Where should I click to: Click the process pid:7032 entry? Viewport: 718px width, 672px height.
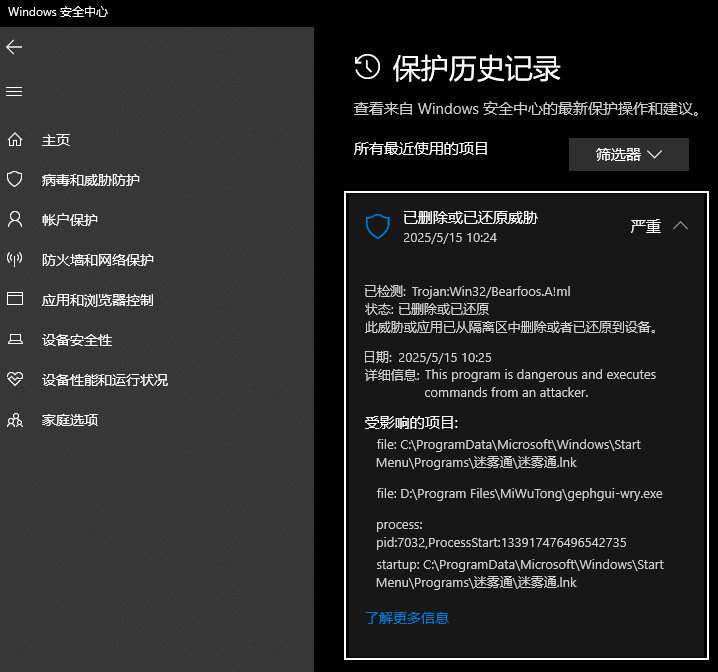(x=501, y=533)
